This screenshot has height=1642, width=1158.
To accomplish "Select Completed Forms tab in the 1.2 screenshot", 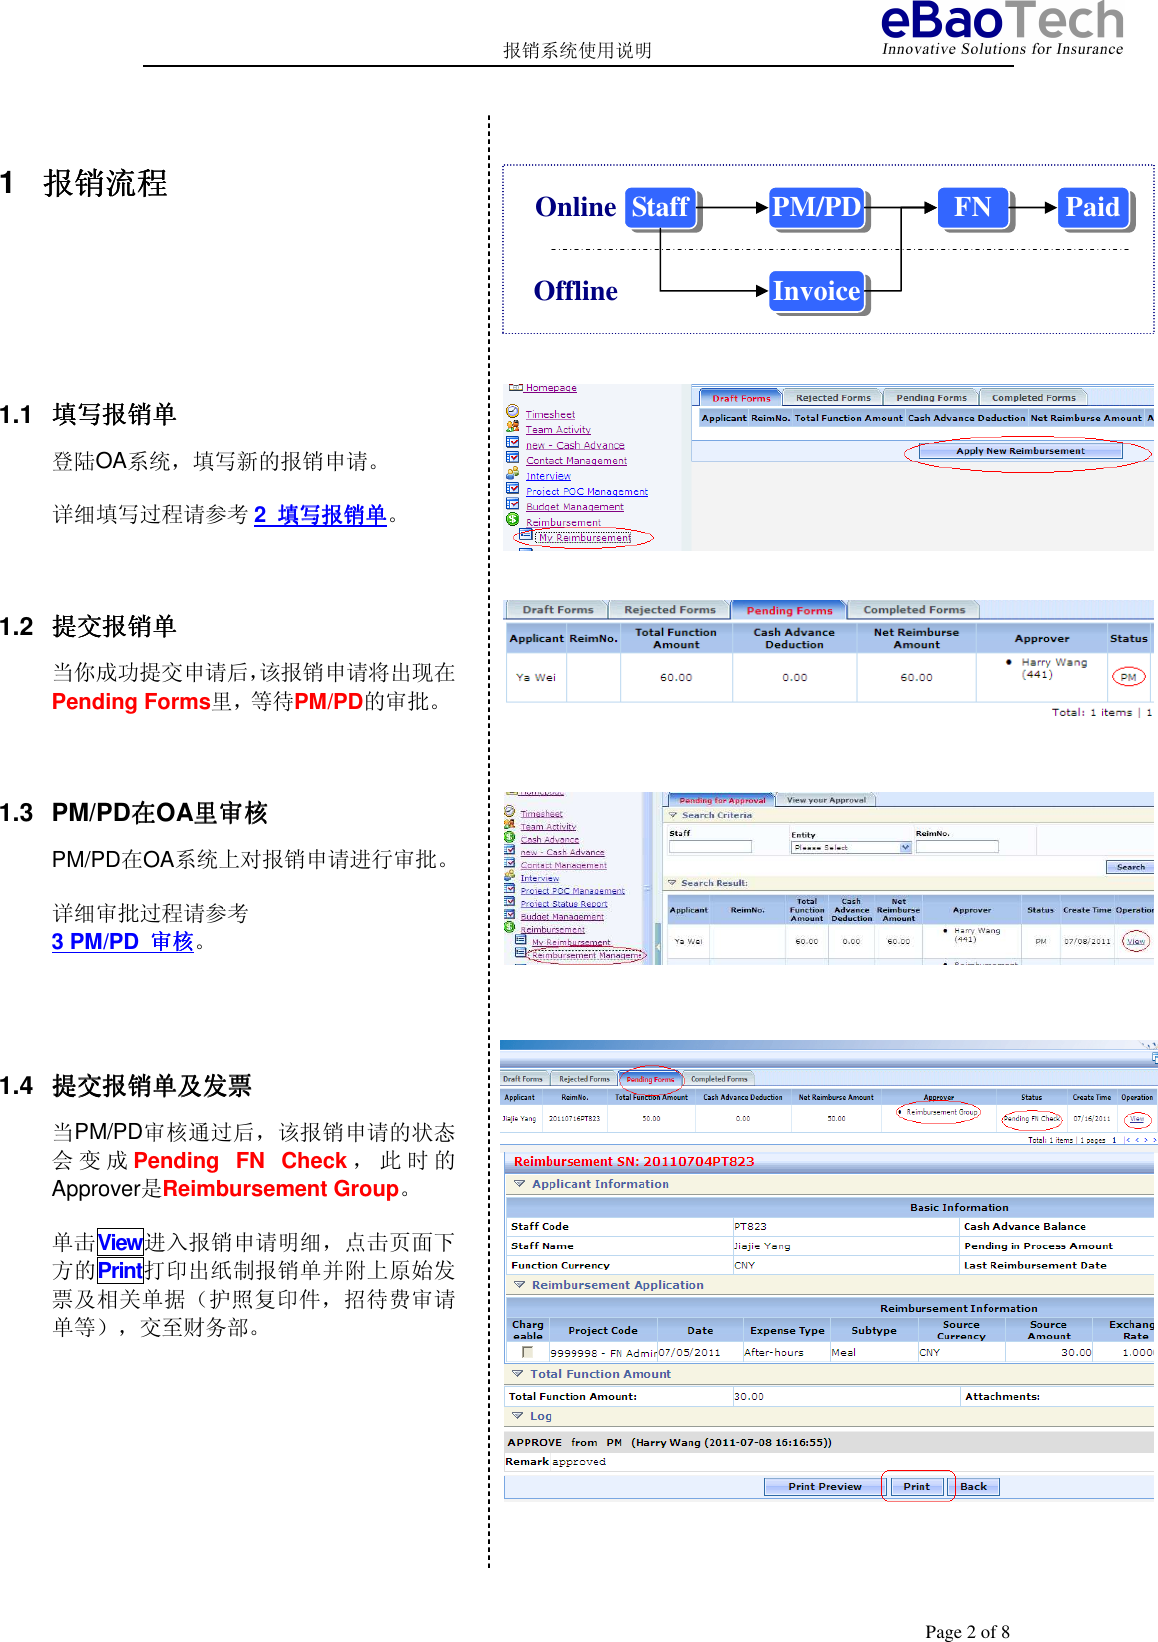I will point(914,610).
